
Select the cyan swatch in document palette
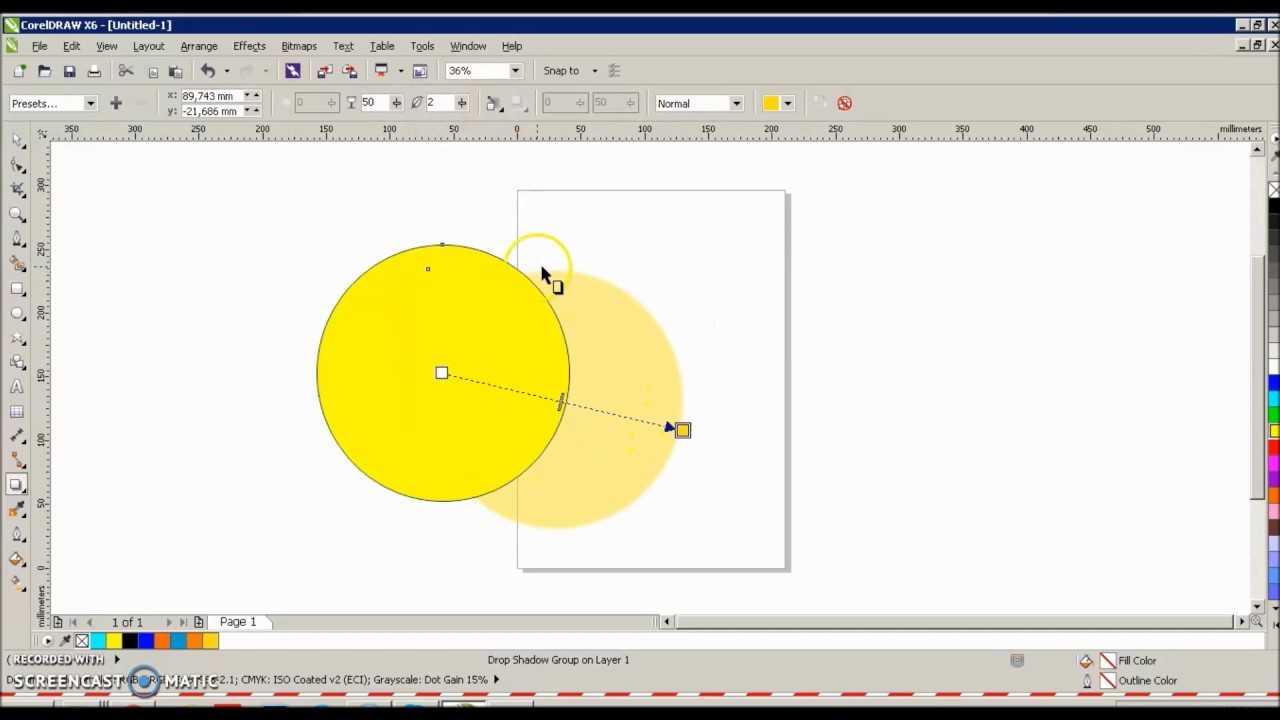[x=98, y=641]
